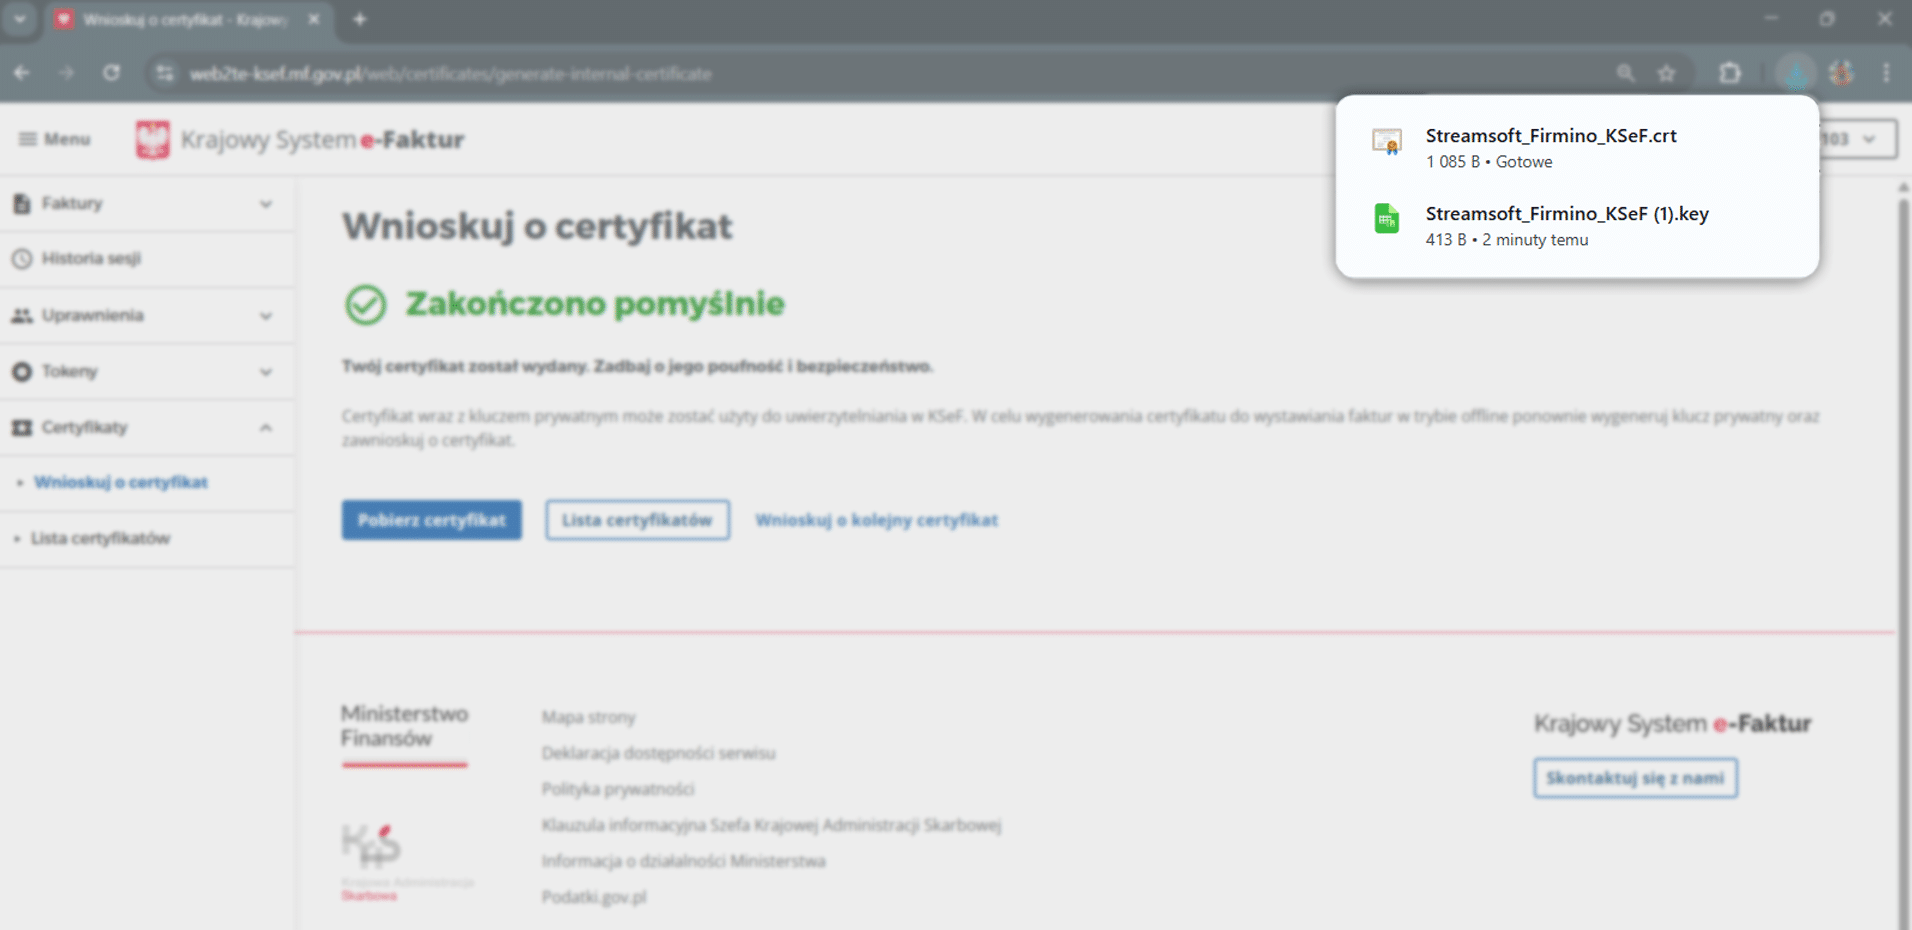The height and width of the screenshot is (930, 1912).
Task: Click the Certyfikaty card icon
Action: tap(20, 427)
